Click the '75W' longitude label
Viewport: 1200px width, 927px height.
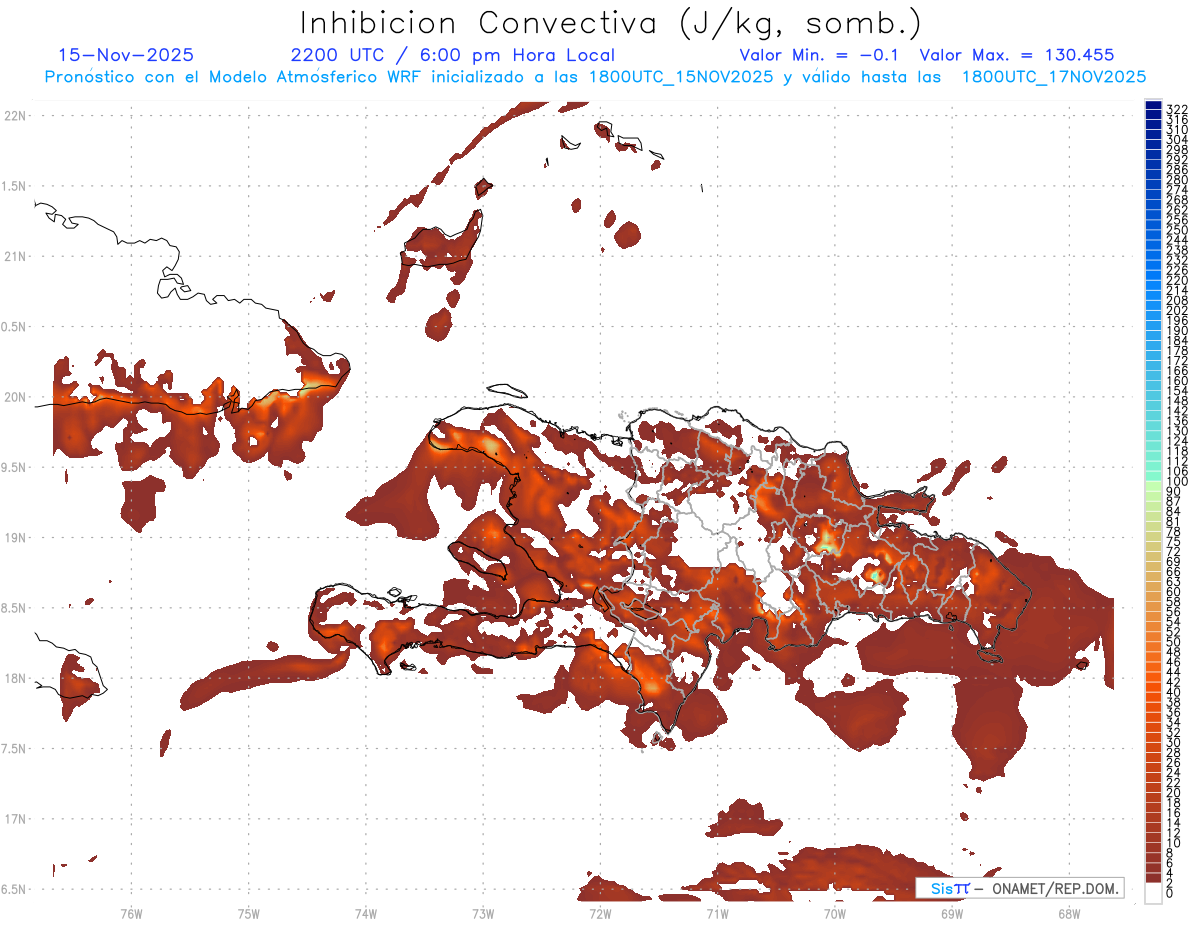point(248,913)
